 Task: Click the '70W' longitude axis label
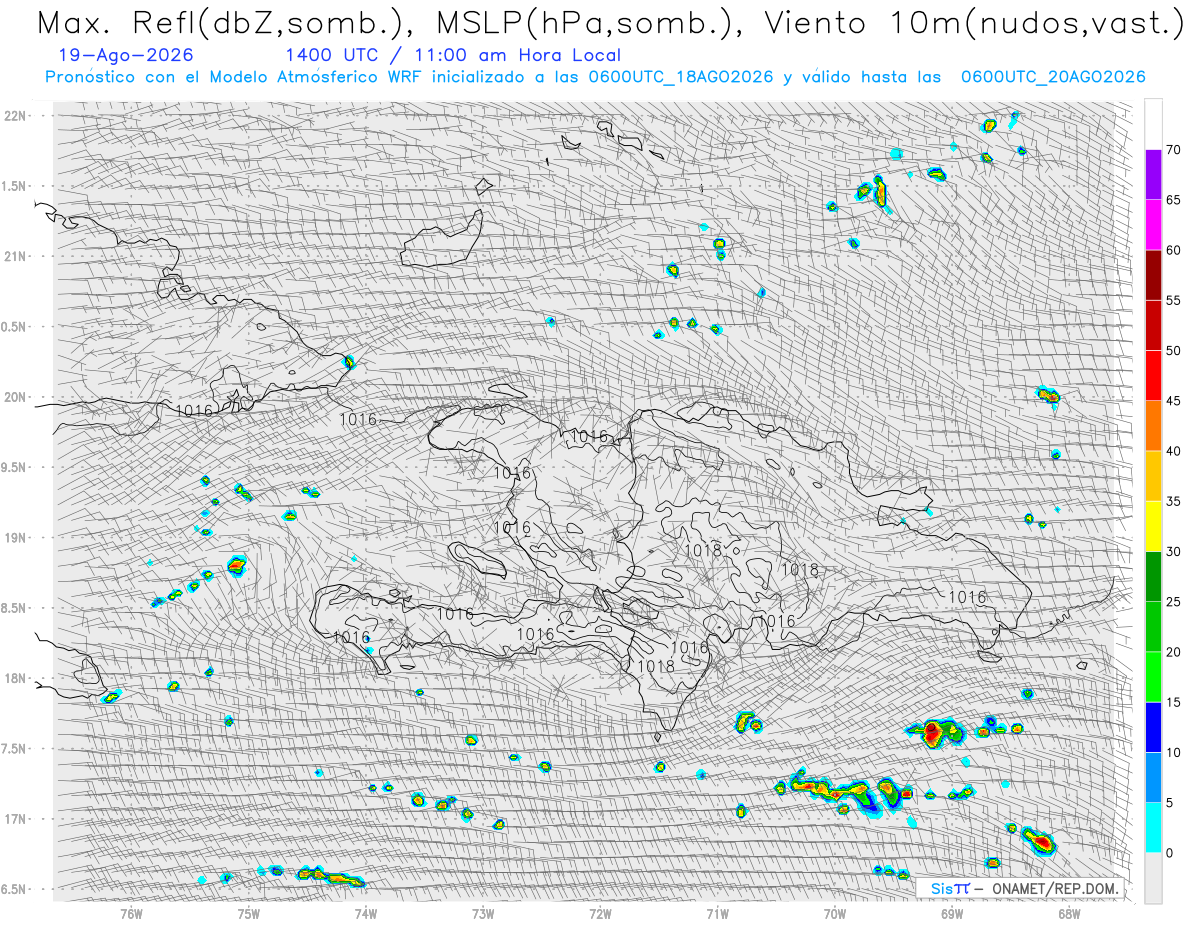tap(835, 913)
